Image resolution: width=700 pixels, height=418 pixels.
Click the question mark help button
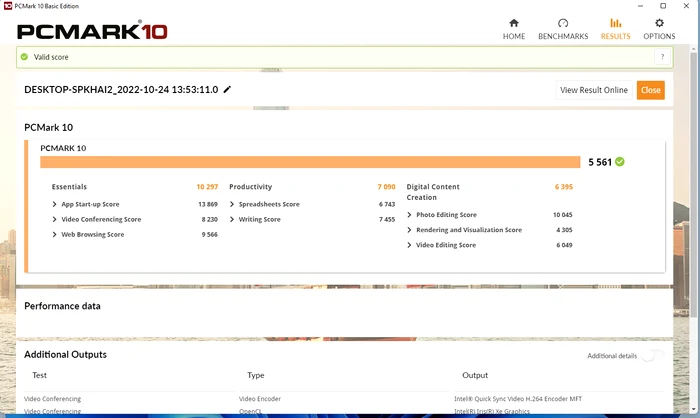[x=662, y=57]
